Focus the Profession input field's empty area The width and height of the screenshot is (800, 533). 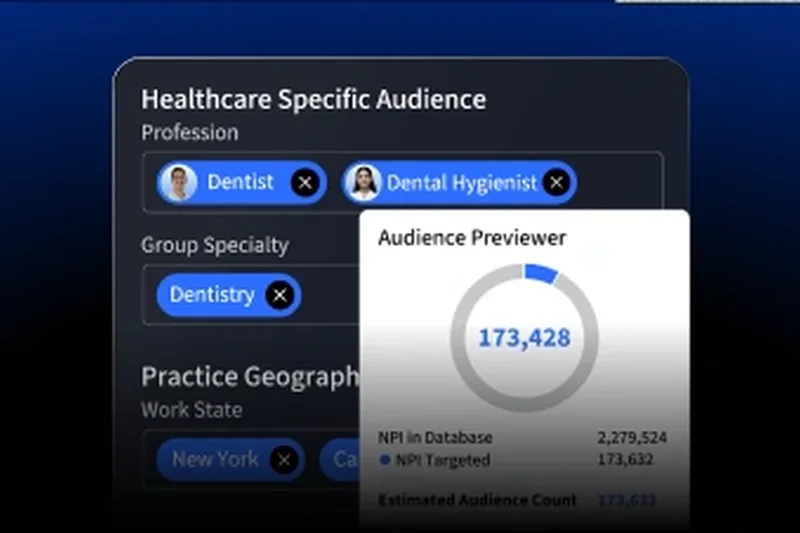pos(620,183)
